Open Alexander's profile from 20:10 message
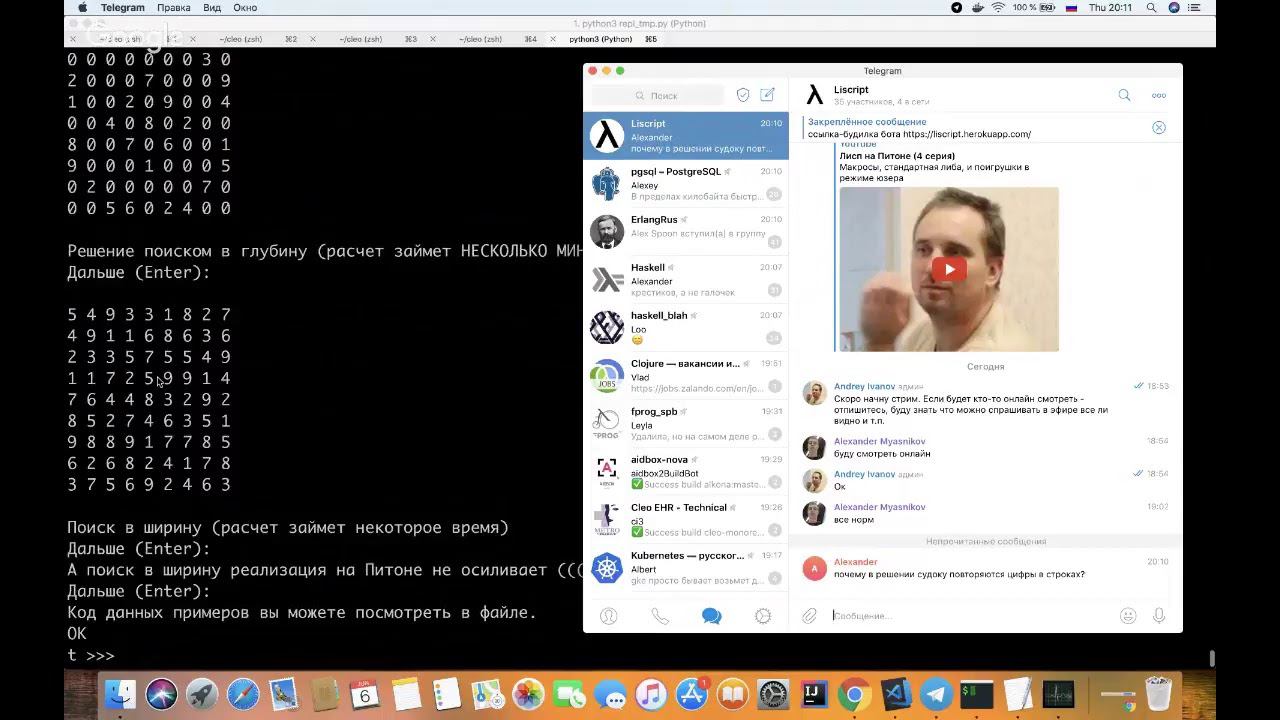Image resolution: width=1280 pixels, height=720 pixels. pyautogui.click(x=855, y=562)
